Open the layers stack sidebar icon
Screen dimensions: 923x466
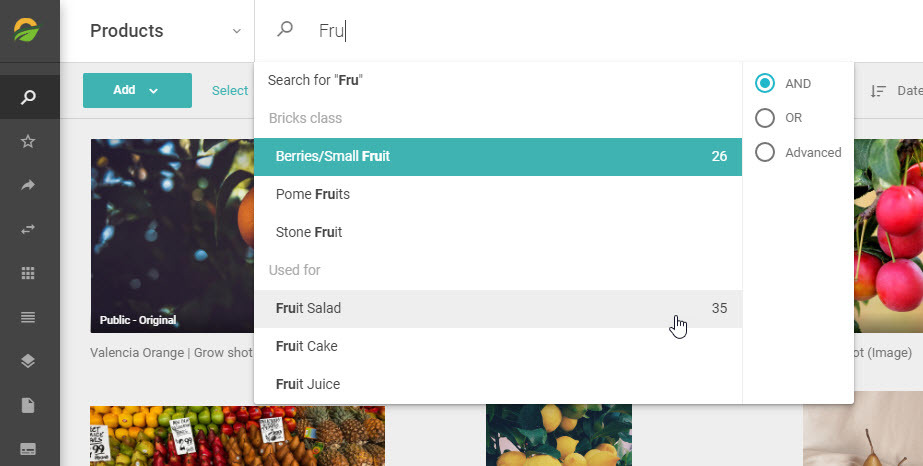point(28,361)
